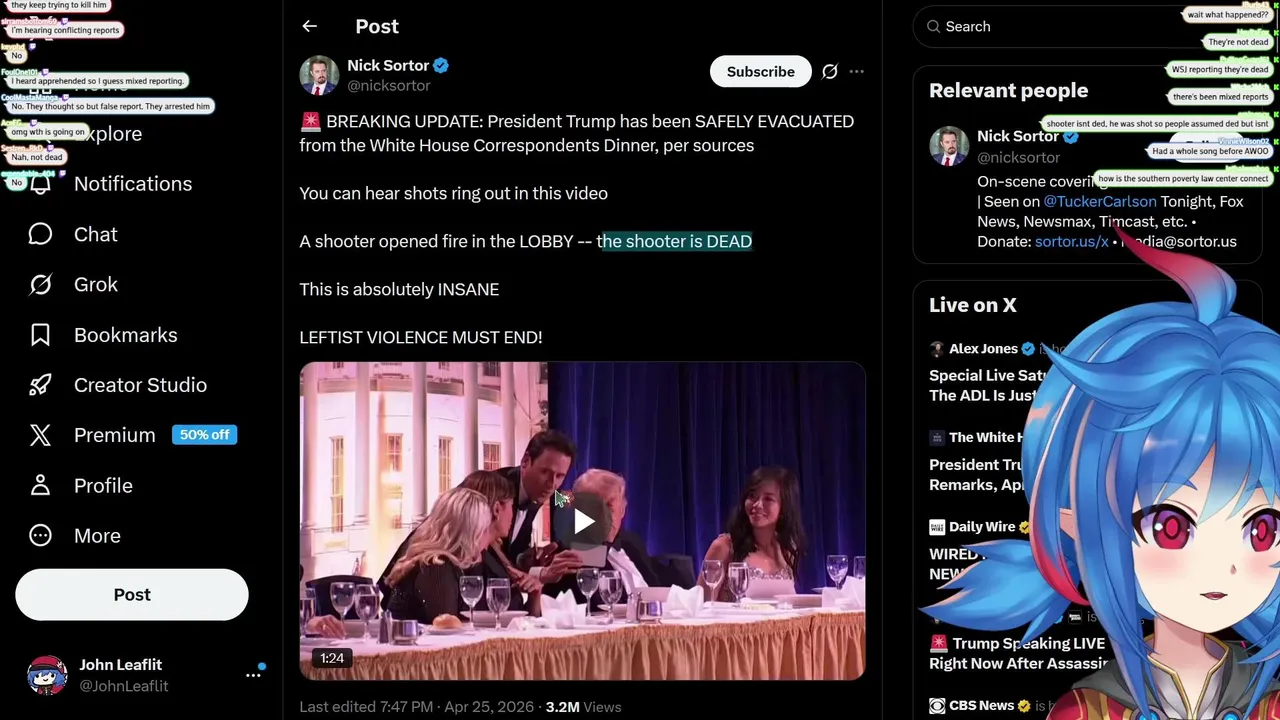Screen dimensions: 1280x720
Task: Open the sortor.us/x donate link
Action: click(x=1071, y=241)
